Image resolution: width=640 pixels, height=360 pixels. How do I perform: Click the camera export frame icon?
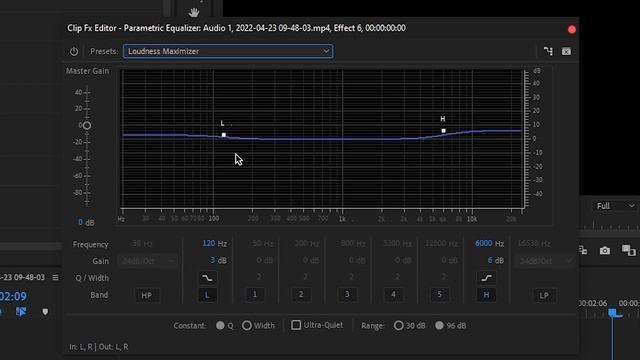click(604, 250)
